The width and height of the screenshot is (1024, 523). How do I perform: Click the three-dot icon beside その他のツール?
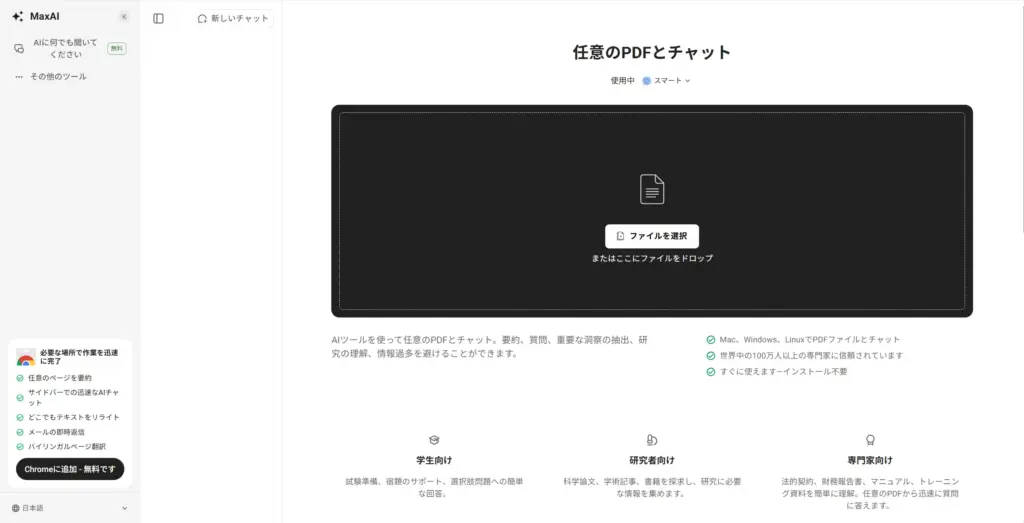pyautogui.click(x=19, y=77)
